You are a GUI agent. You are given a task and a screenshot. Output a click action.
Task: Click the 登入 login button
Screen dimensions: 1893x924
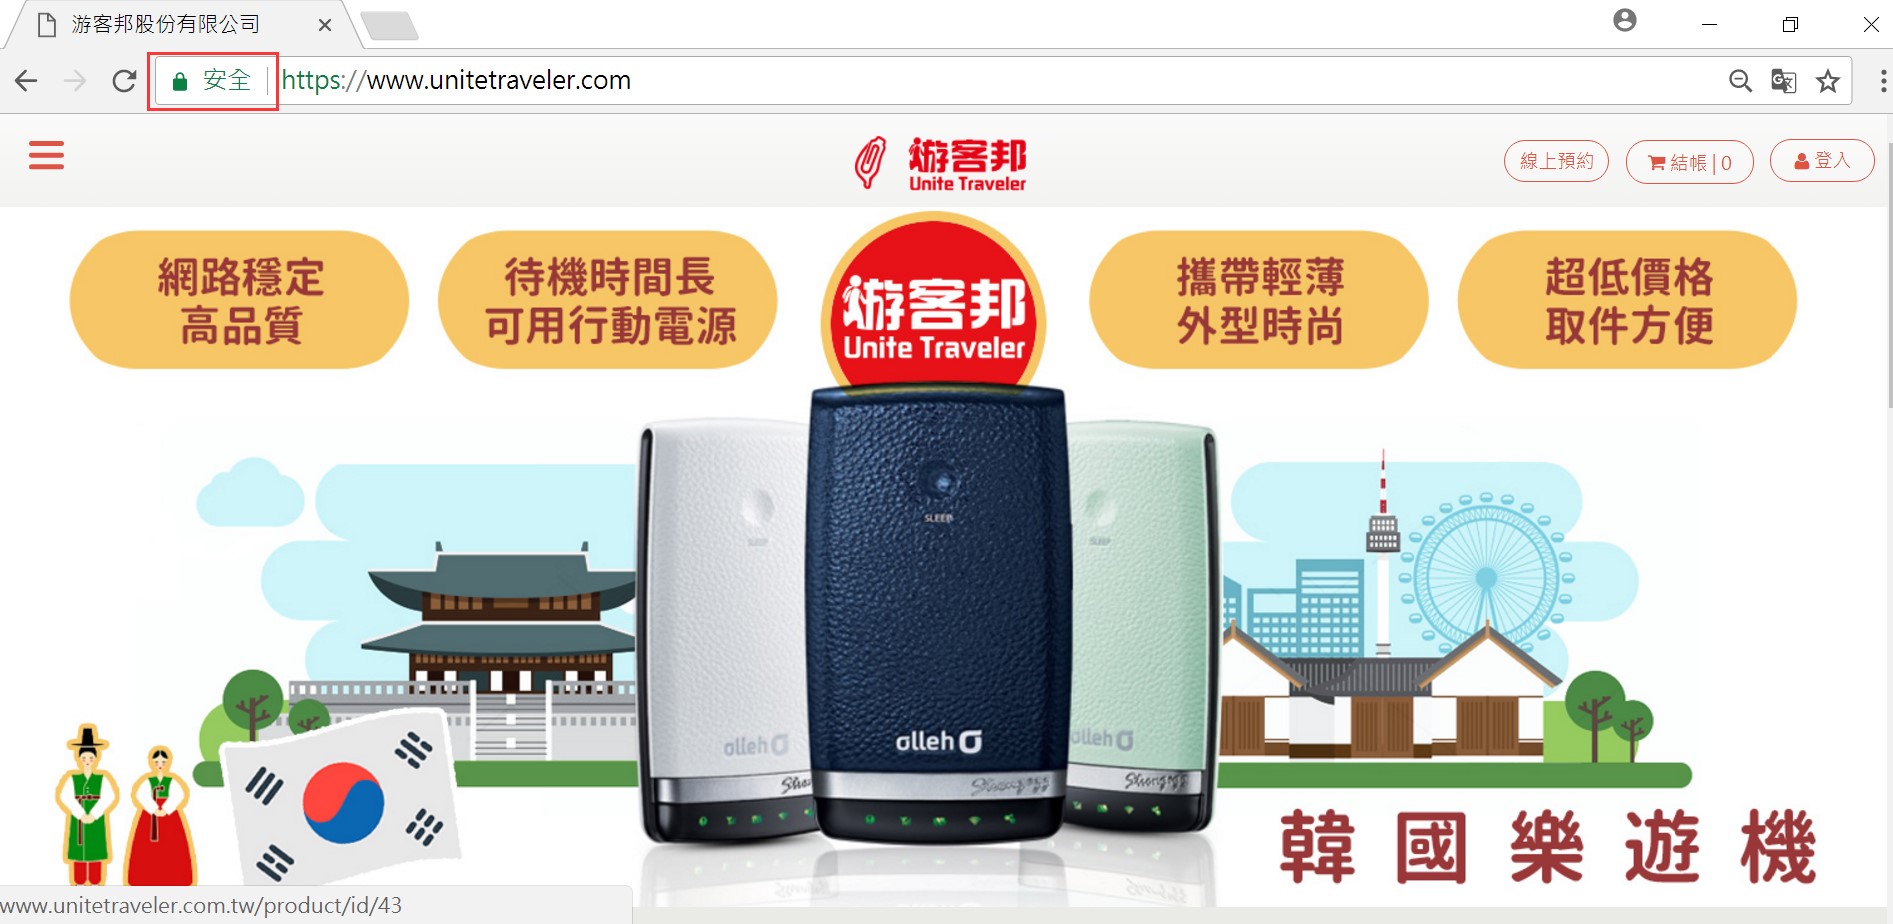click(x=1822, y=160)
